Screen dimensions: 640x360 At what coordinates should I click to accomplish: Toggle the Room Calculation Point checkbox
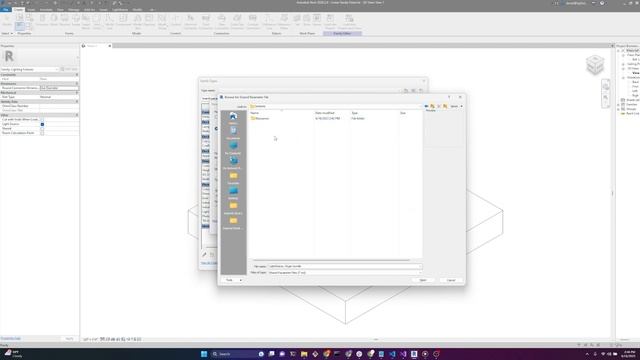pyautogui.click(x=42, y=133)
